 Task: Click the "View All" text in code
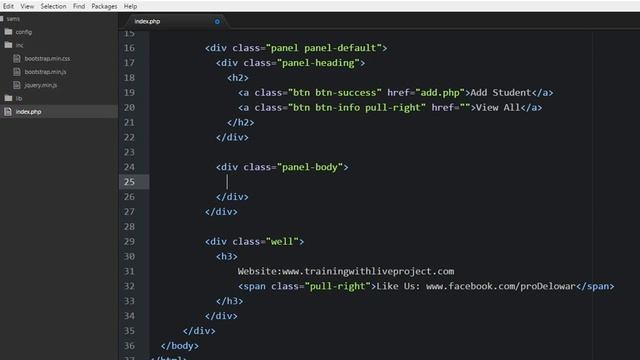(x=498, y=108)
